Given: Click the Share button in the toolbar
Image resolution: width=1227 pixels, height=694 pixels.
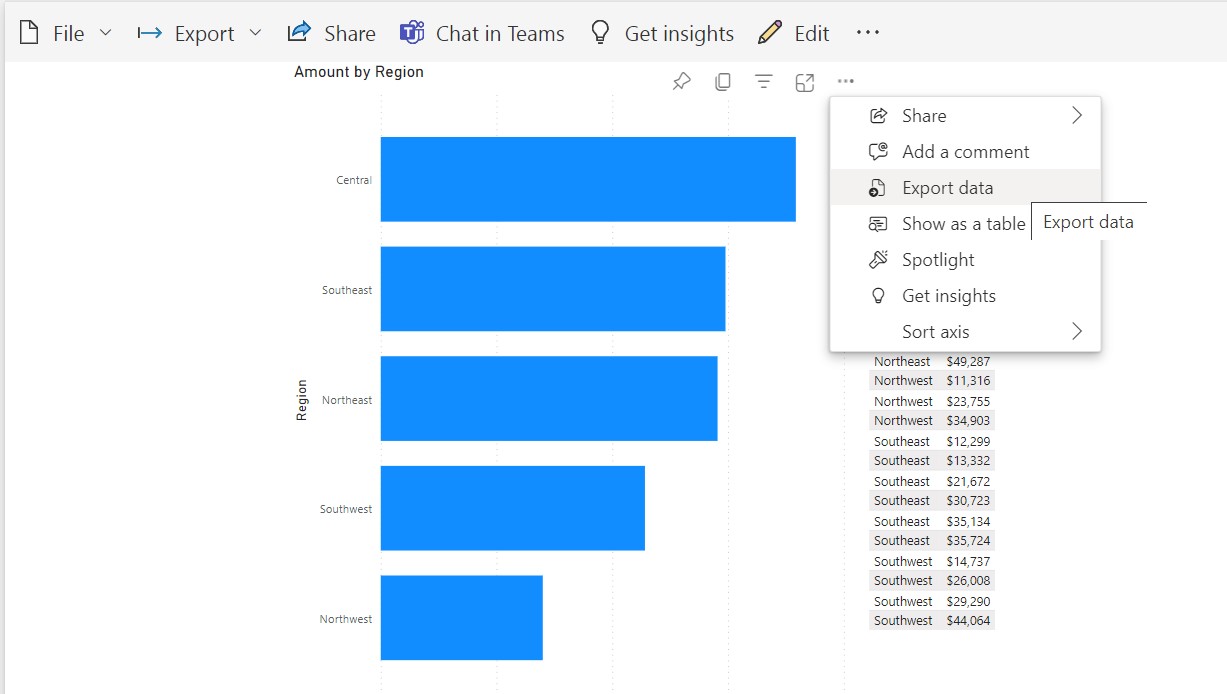Looking at the screenshot, I should point(331,33).
